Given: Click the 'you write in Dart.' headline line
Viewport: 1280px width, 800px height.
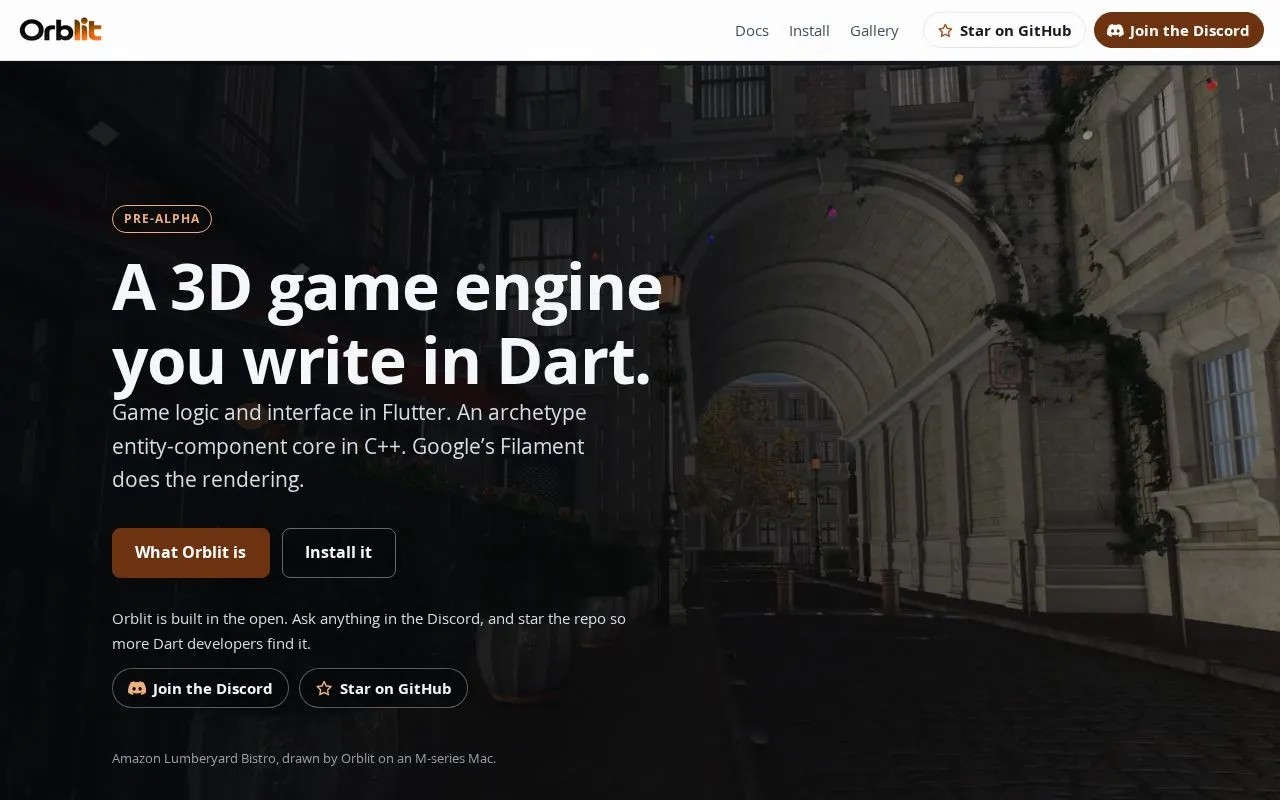Looking at the screenshot, I should [382, 360].
